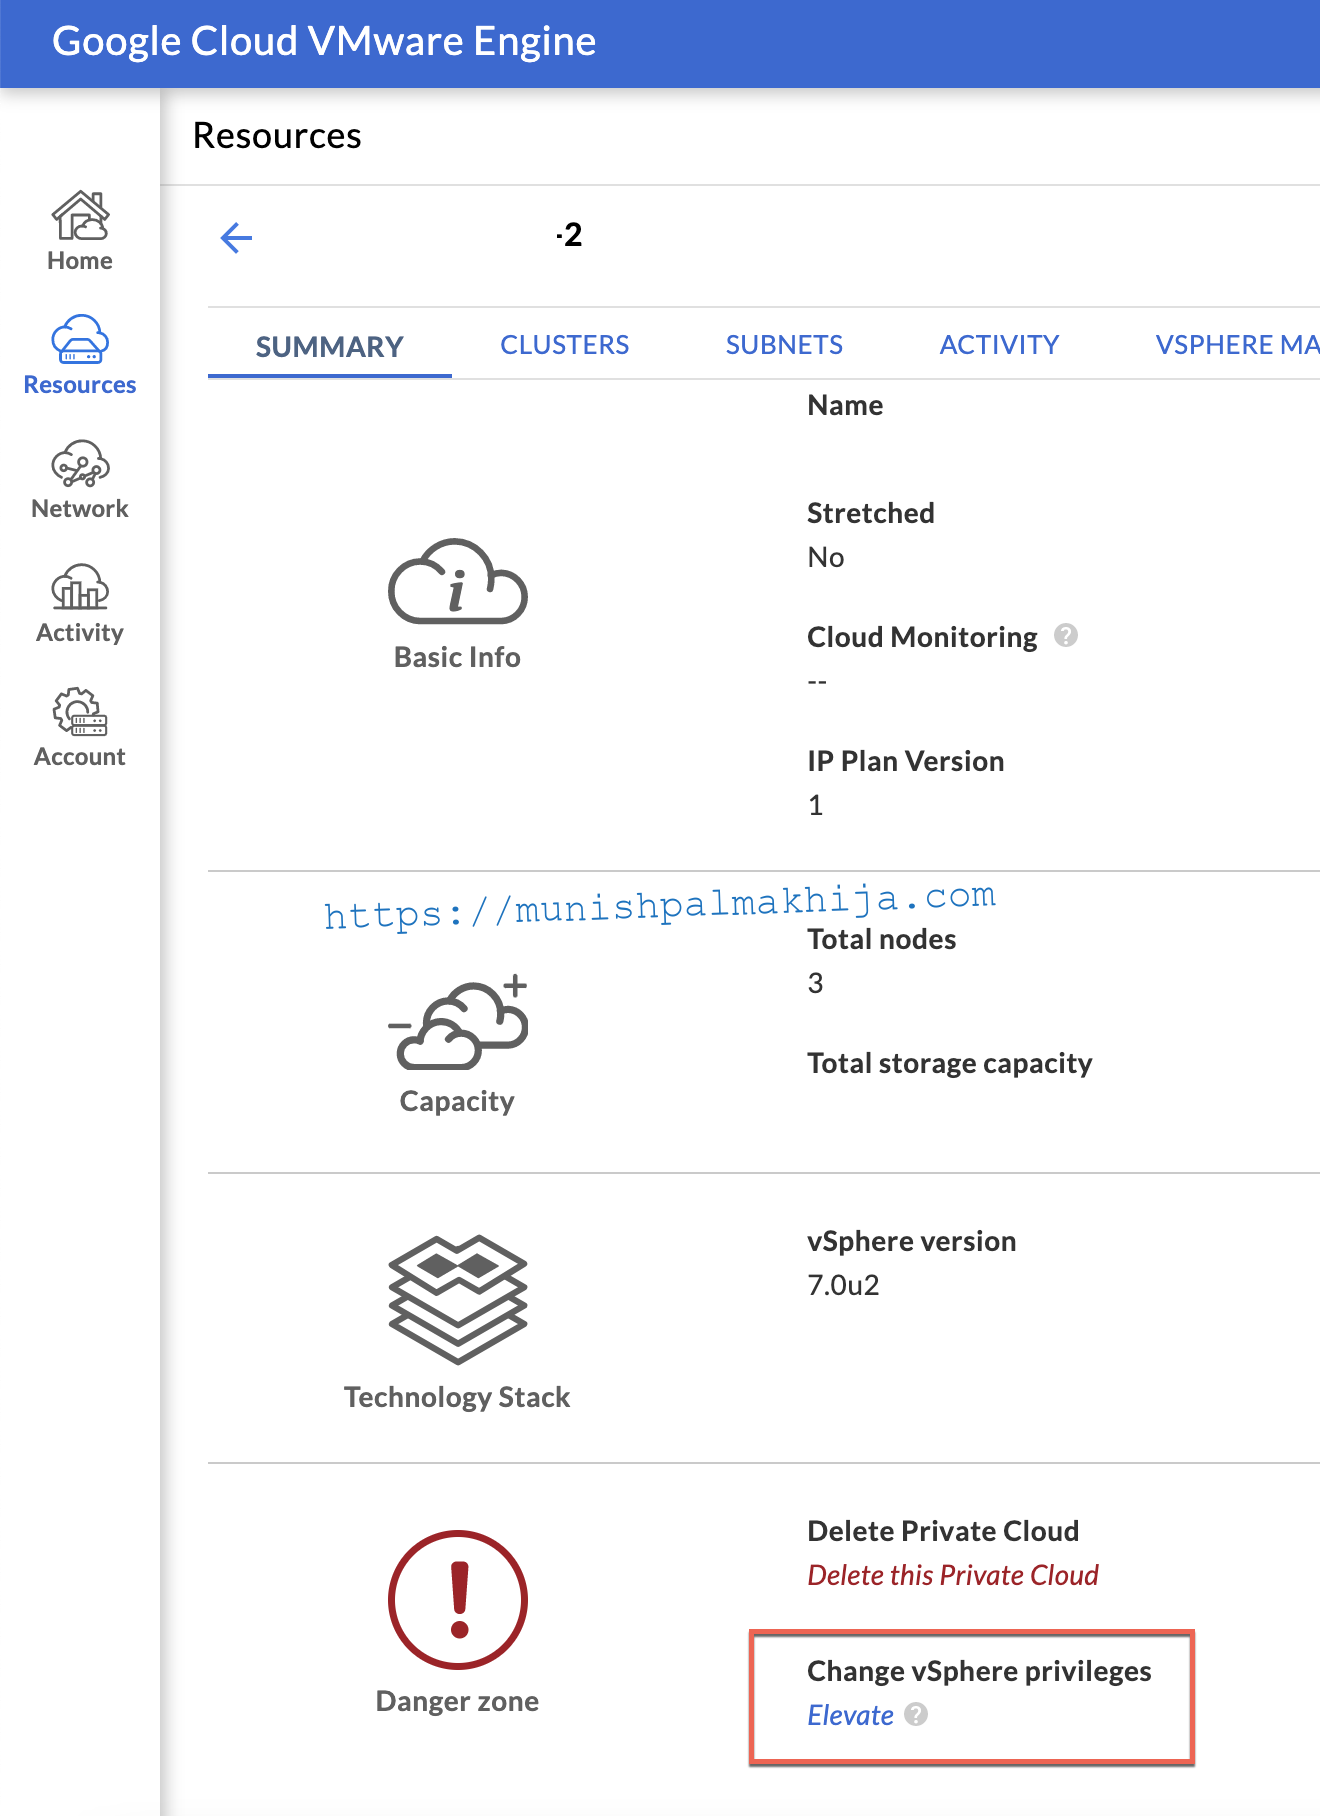
Task: Click help icon next to Elevate
Action: (x=916, y=1715)
